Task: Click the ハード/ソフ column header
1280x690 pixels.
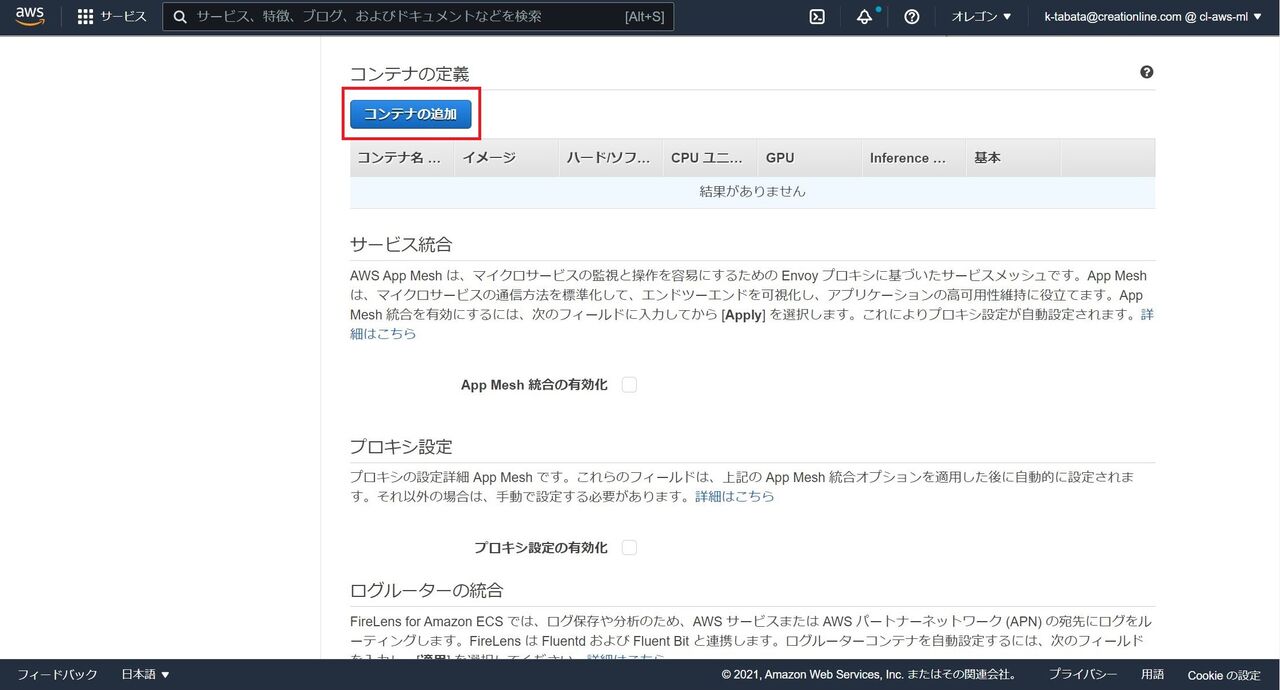Action: (610, 158)
